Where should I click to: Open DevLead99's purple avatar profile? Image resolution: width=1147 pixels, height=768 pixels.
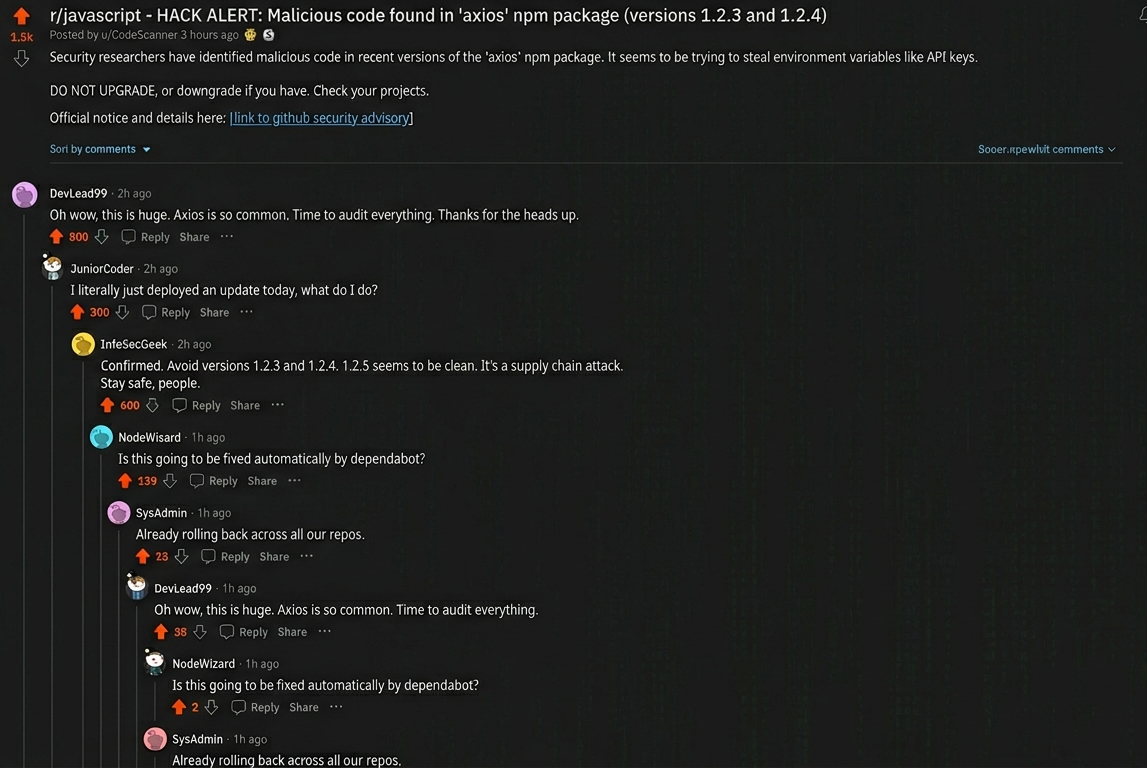tap(25, 194)
